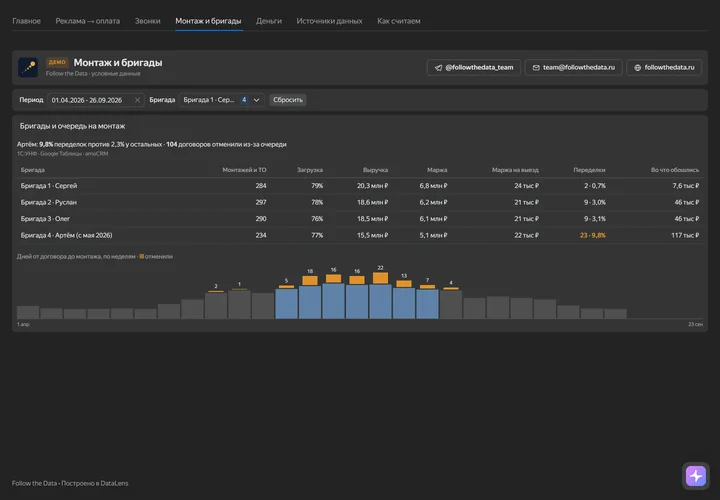
Task: Go to the Деньги tab
Action: tap(269, 21)
